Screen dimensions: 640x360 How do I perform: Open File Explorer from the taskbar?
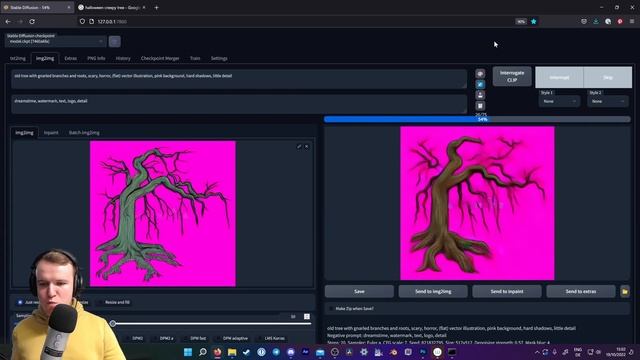232,352
